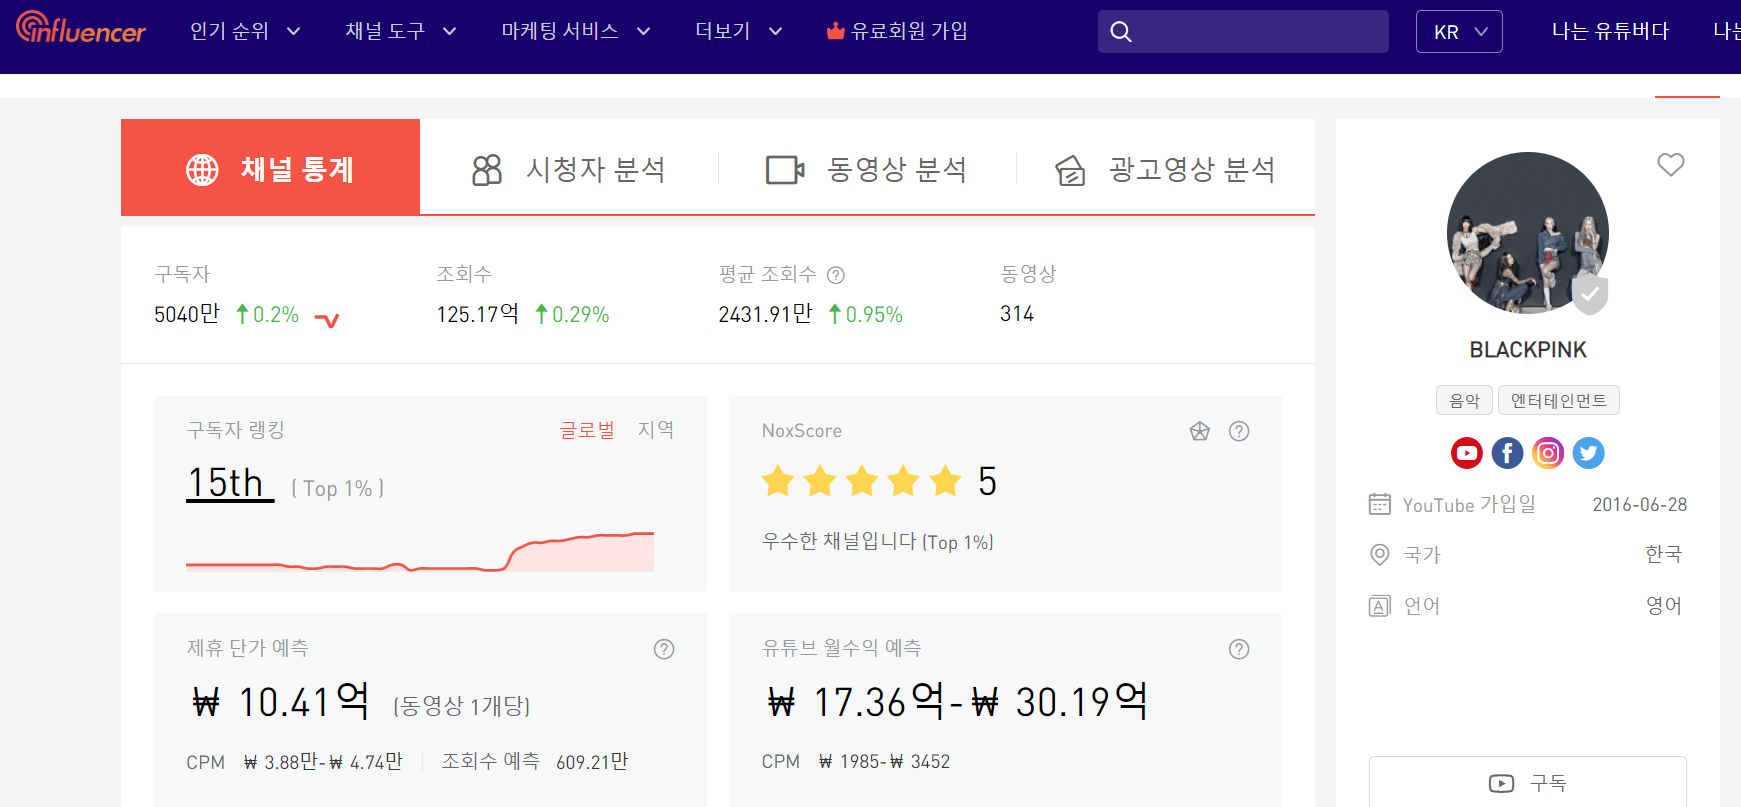Viewport: 1741px width, 807px height.
Task: Click the 609.21만 view estimate value
Action: [592, 762]
